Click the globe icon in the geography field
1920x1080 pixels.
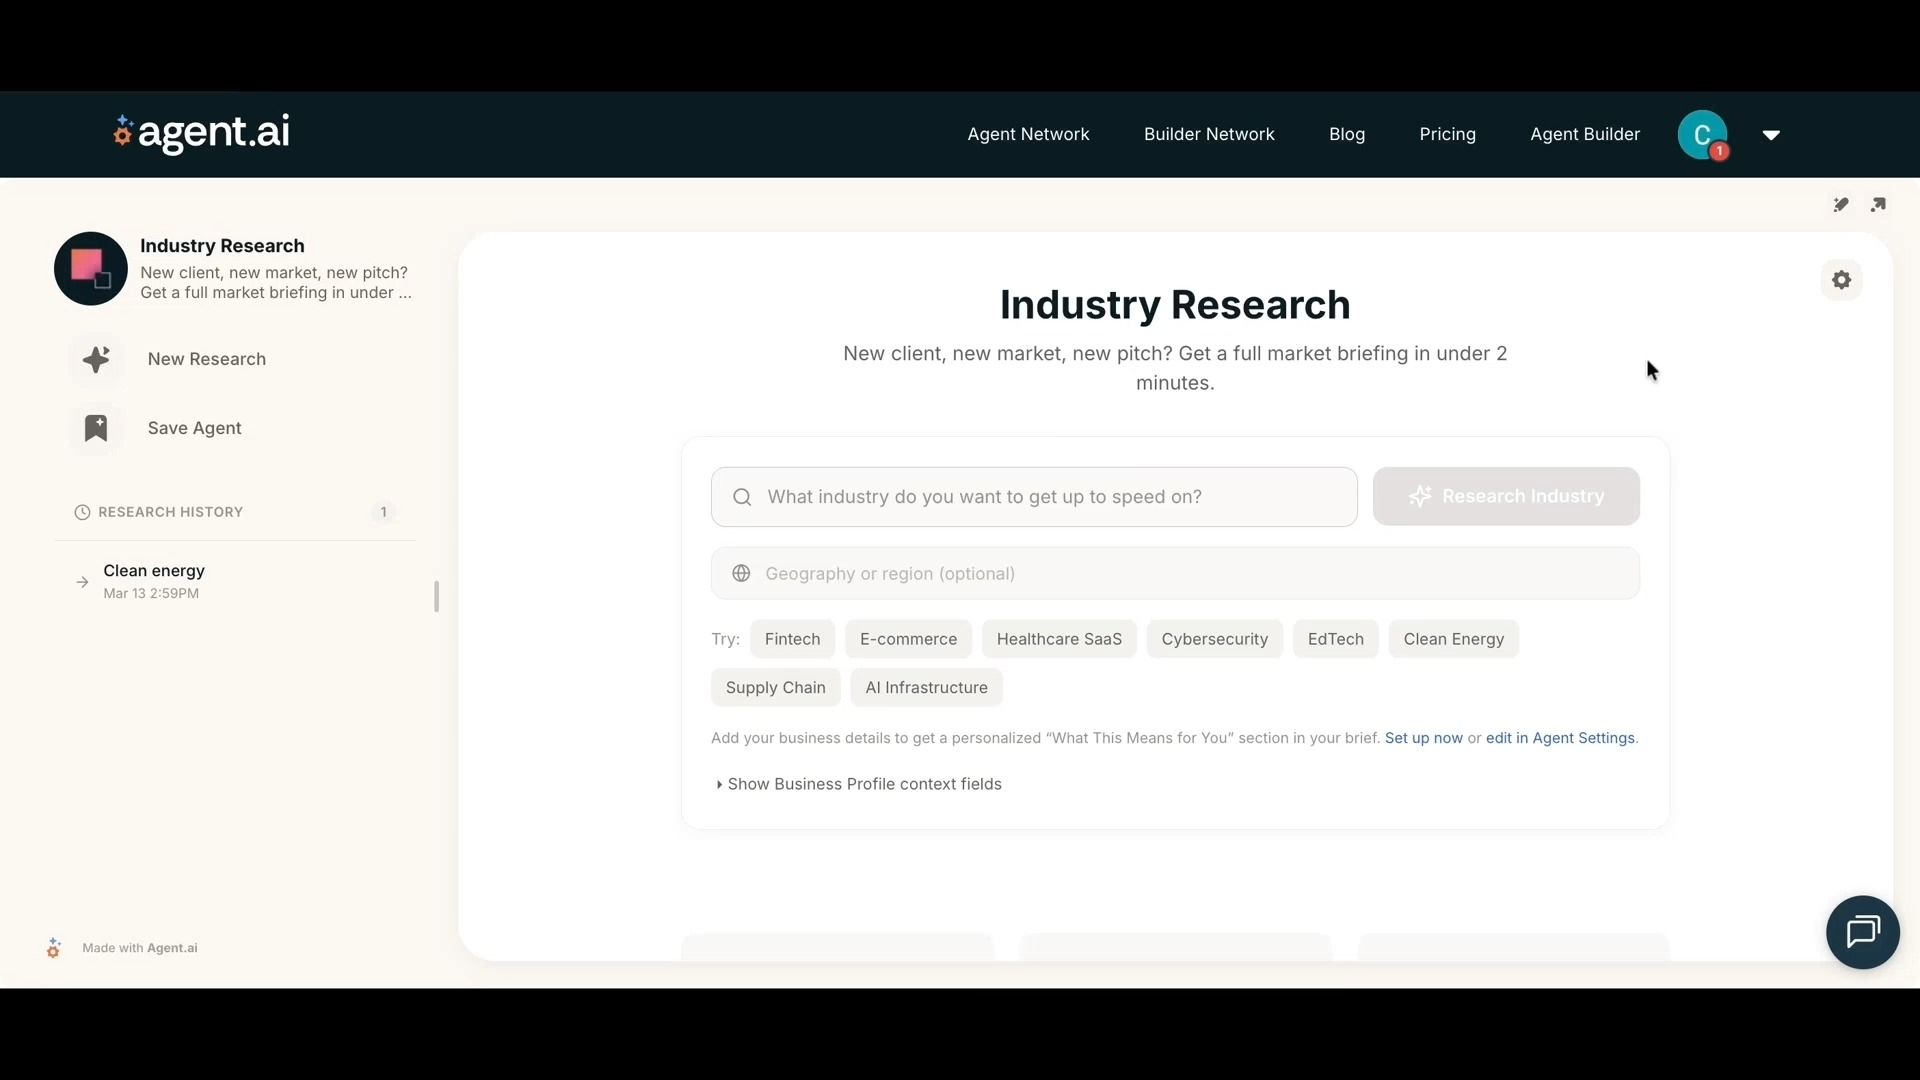click(x=740, y=573)
